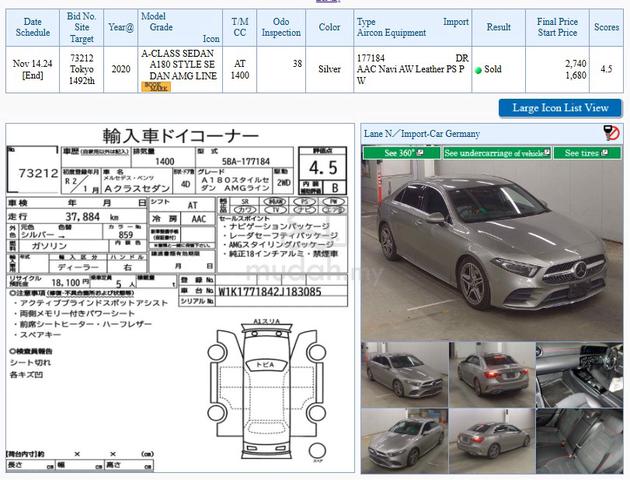Click the chassis number W1K1771842J183085
This screenshot has height=480, width=630.
pos(269,292)
